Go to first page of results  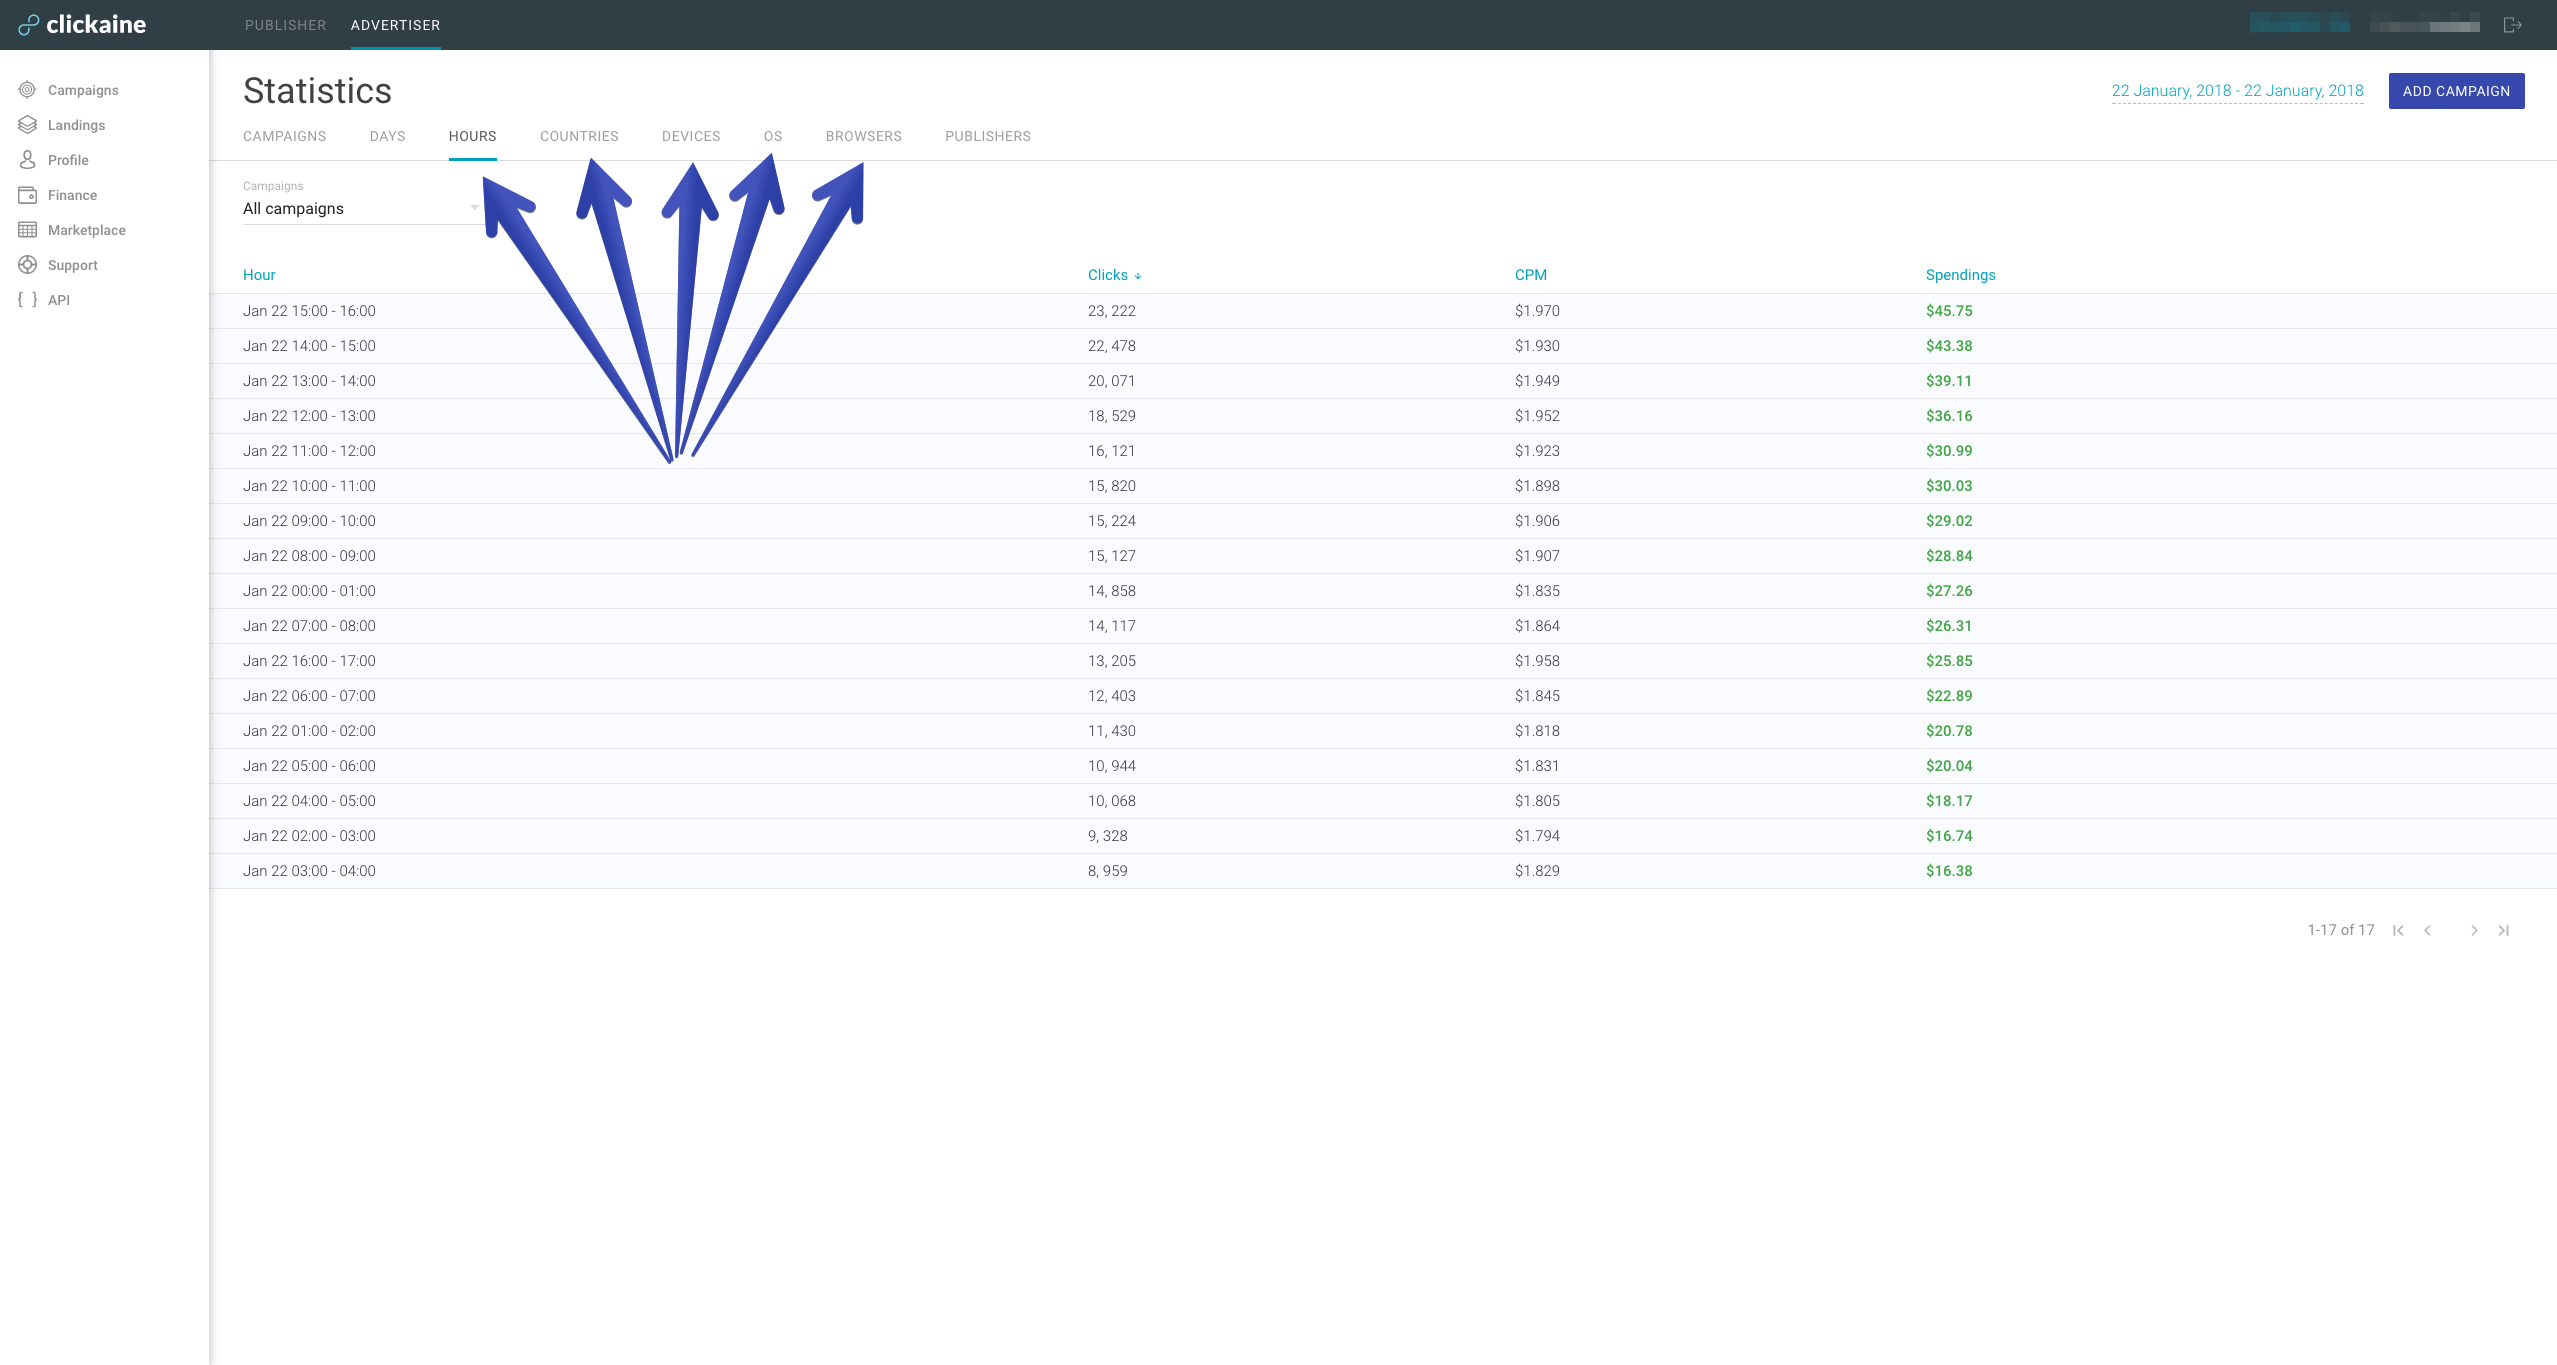pos(2398,930)
